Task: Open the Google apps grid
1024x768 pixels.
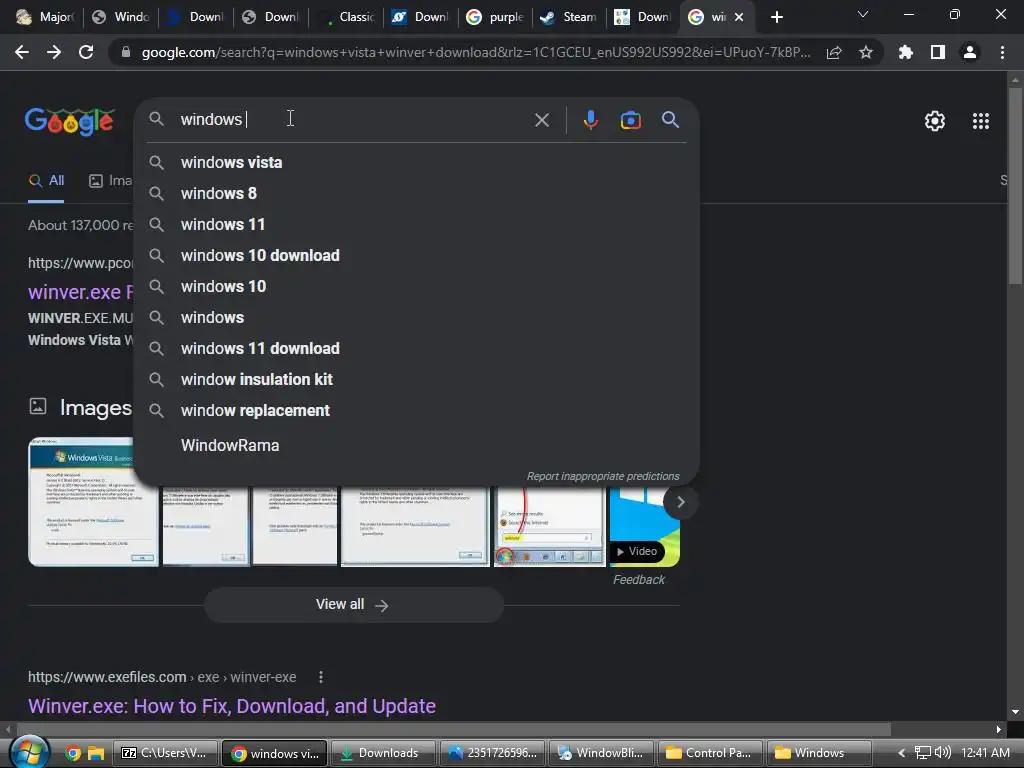Action: click(980, 121)
